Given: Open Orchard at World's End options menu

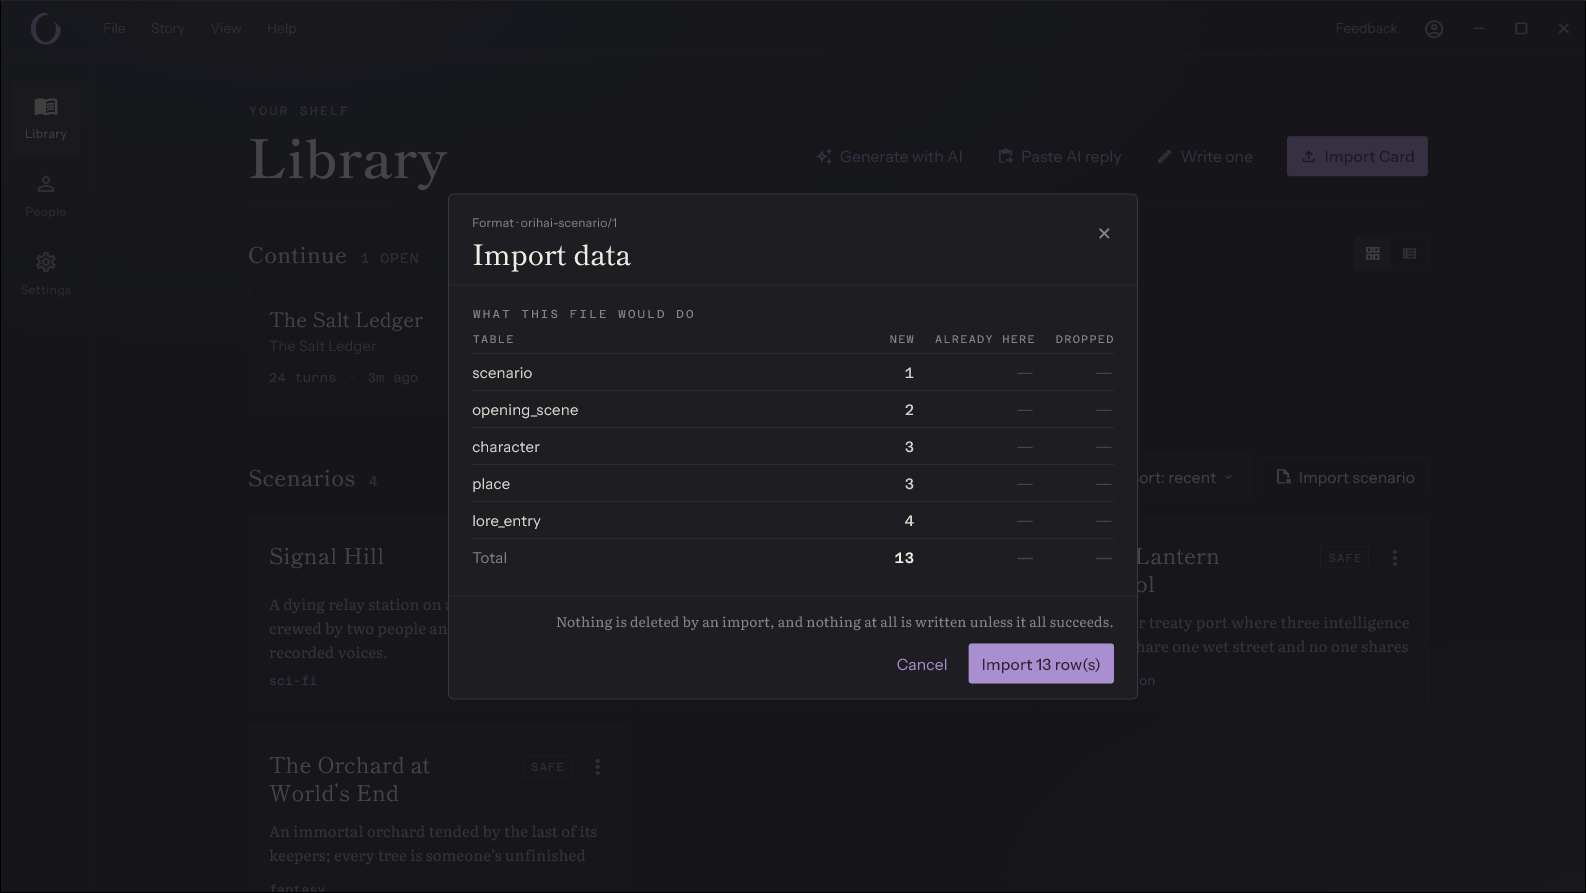Looking at the screenshot, I should click(598, 767).
